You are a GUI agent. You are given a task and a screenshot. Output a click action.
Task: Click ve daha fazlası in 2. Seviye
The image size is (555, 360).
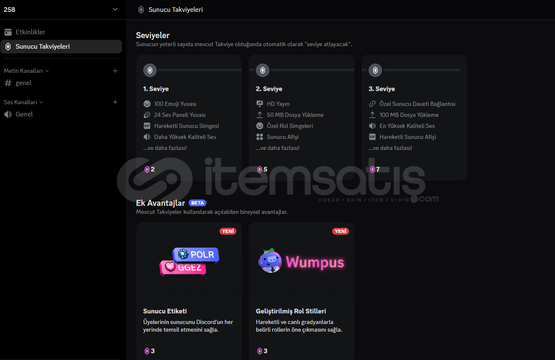pyautogui.click(x=278, y=148)
